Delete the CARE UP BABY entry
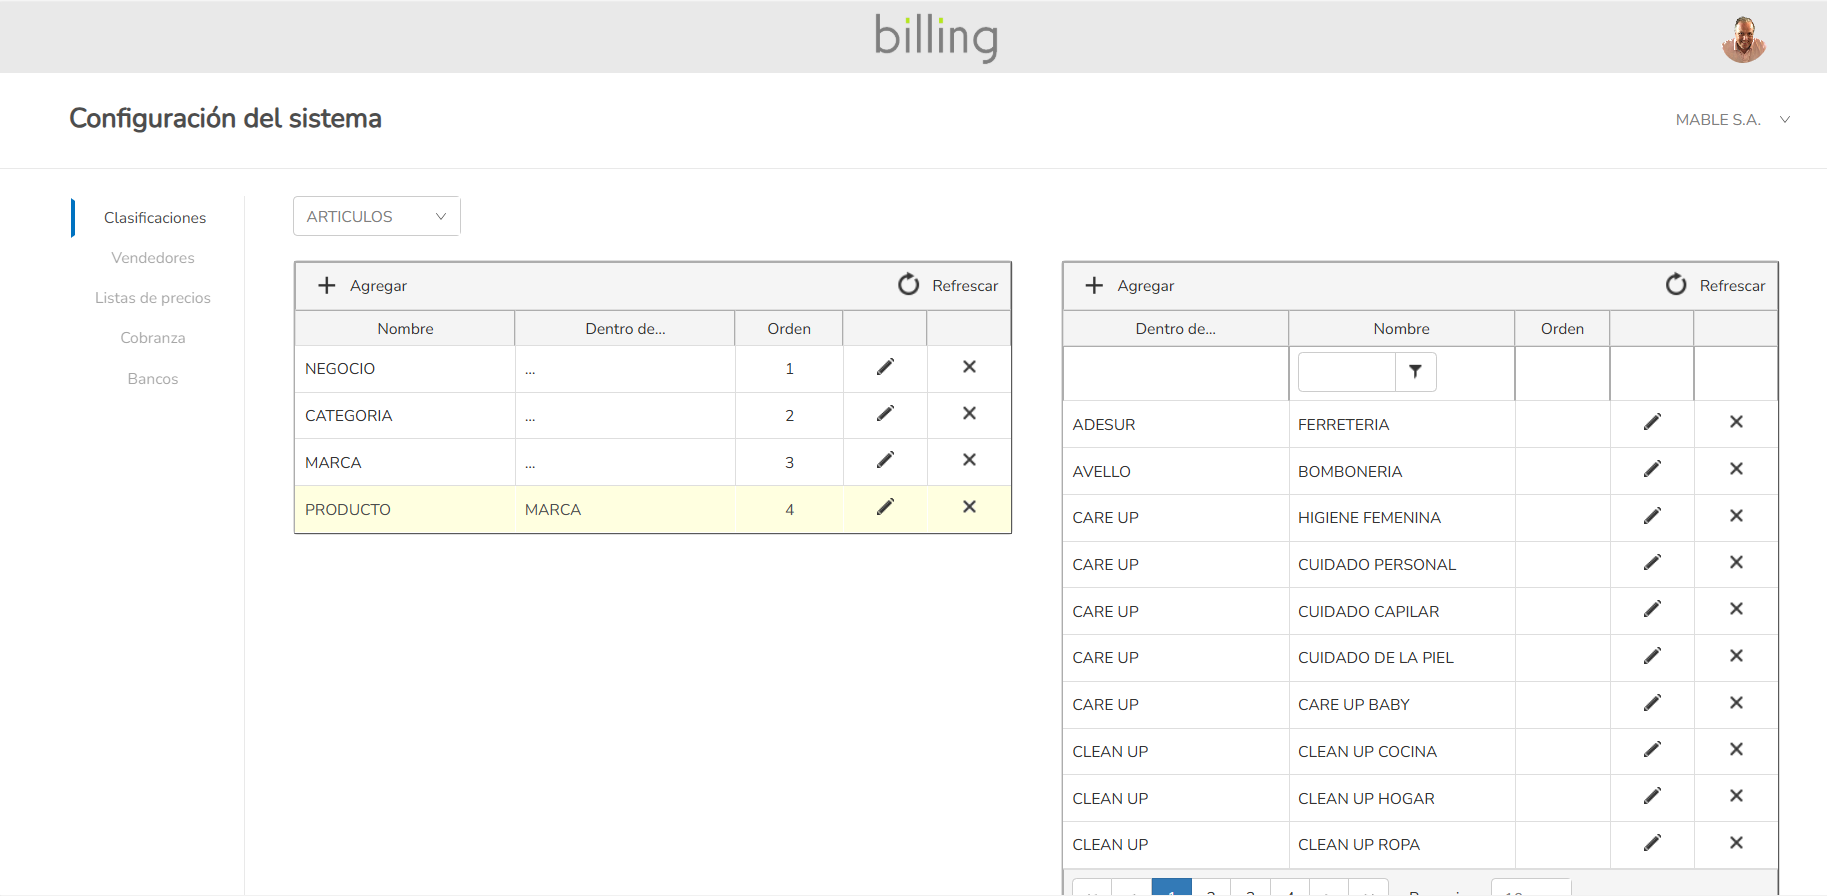1827x896 pixels. [x=1736, y=703]
